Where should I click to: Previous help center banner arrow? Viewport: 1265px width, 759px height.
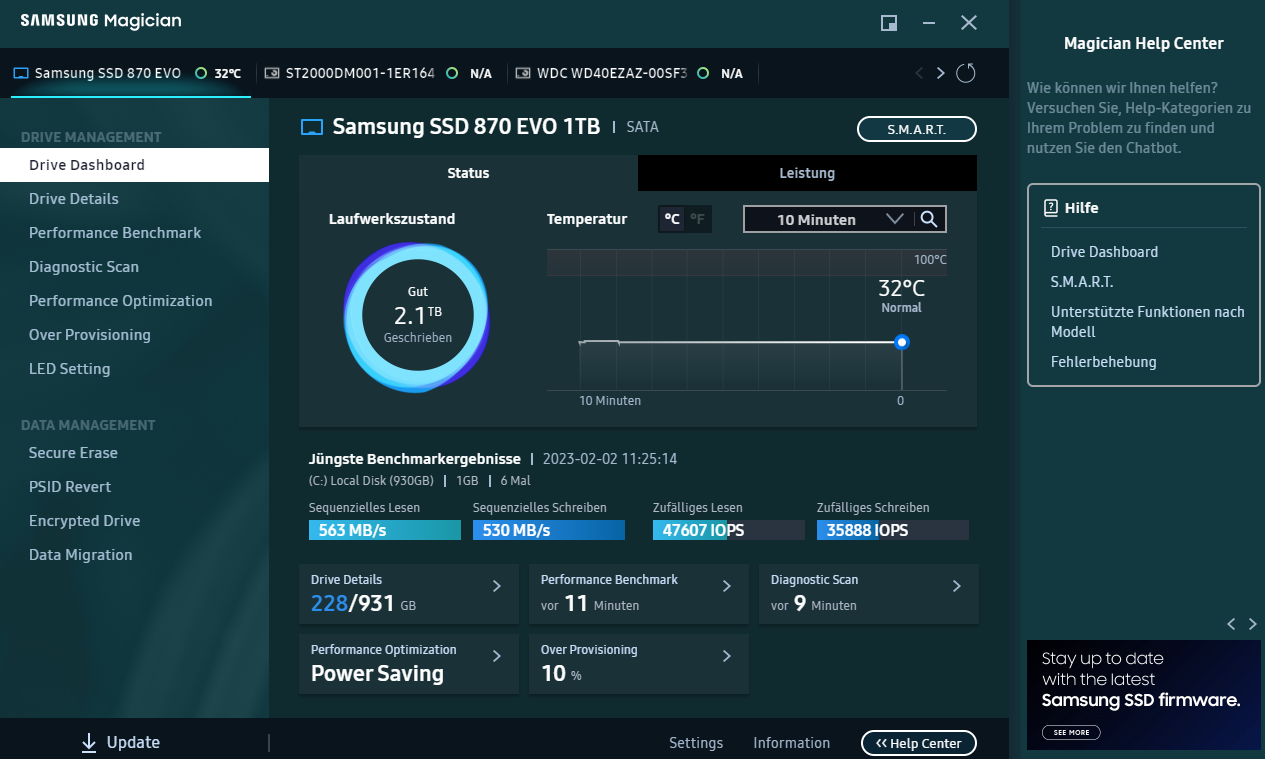point(1231,624)
